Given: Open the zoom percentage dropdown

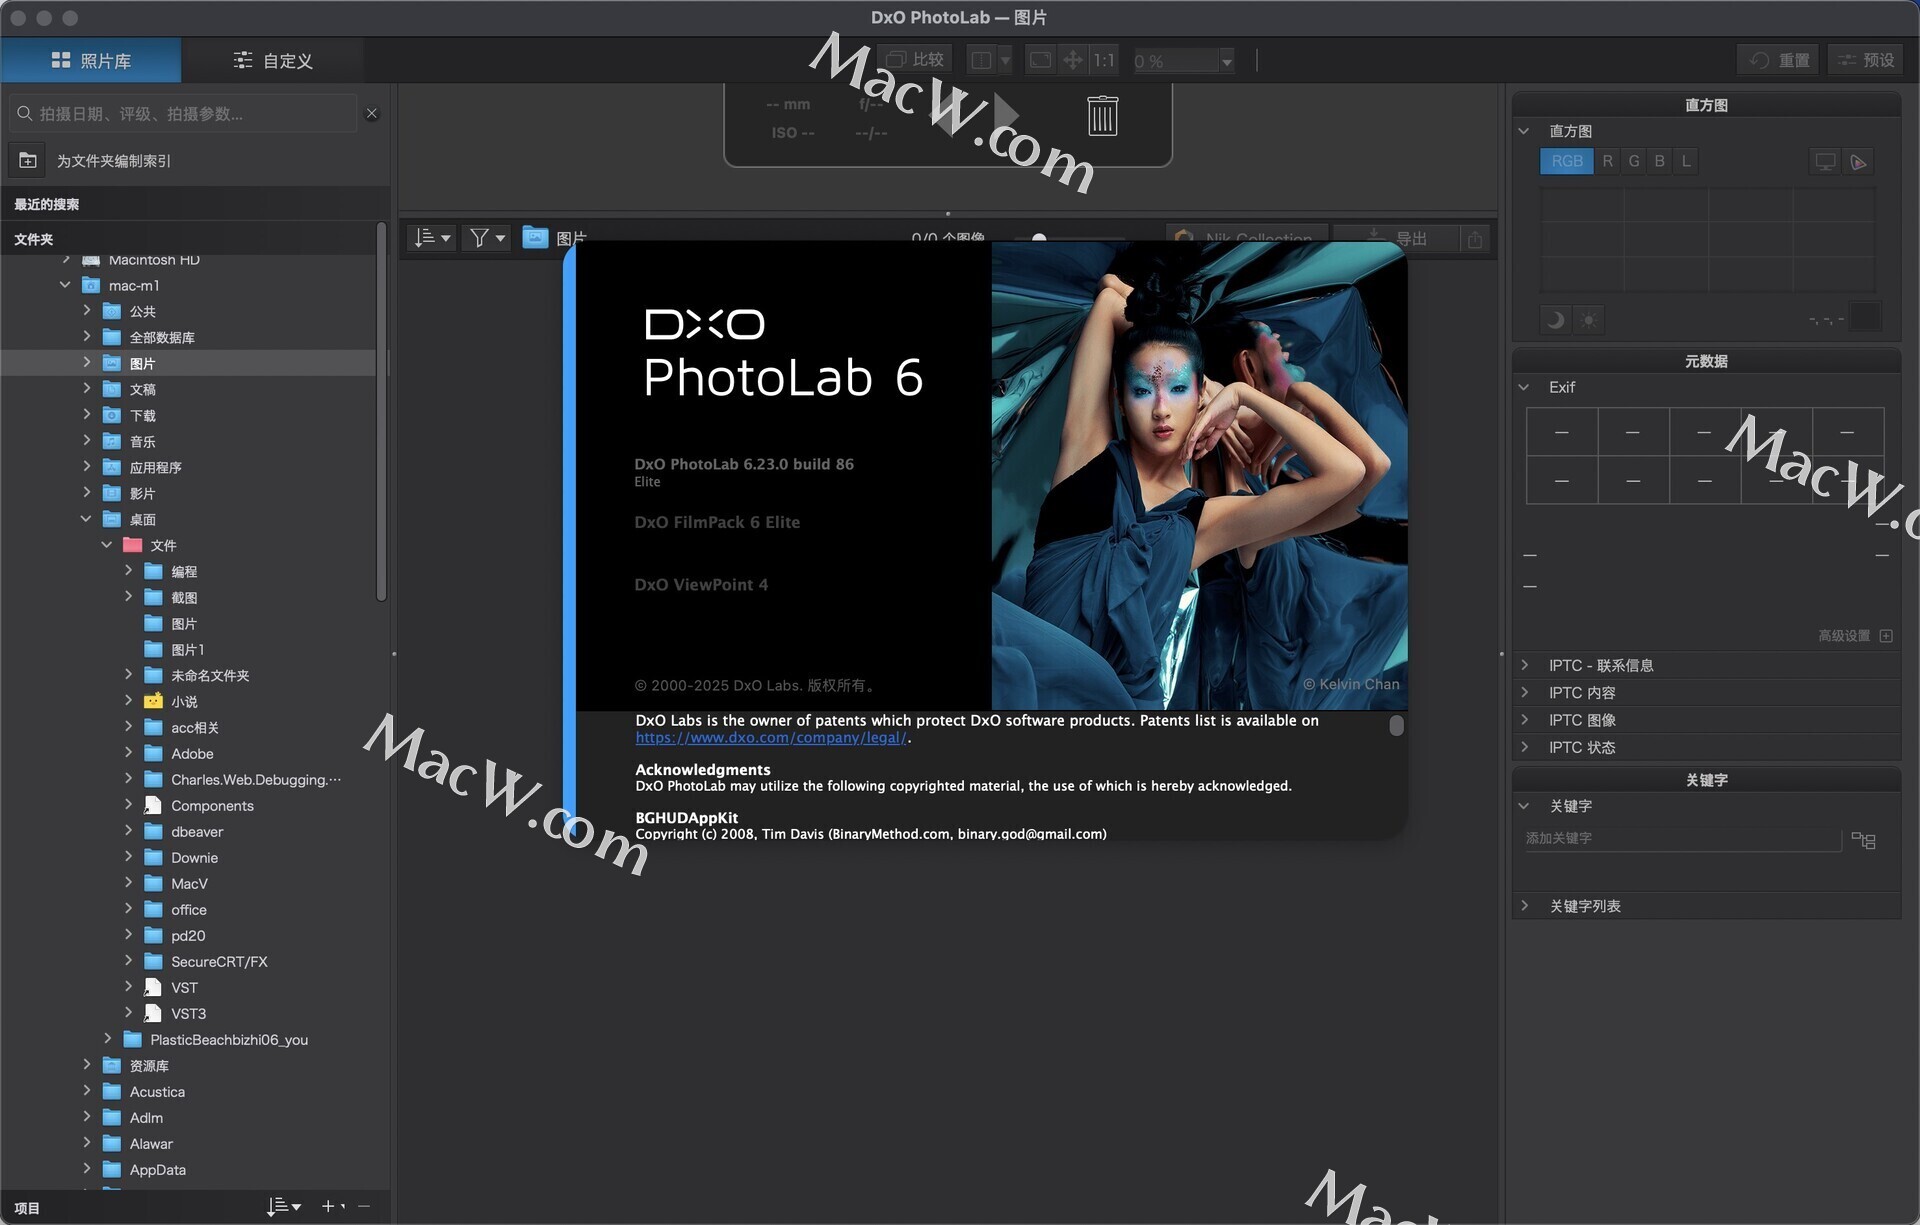Looking at the screenshot, I should pyautogui.click(x=1227, y=61).
